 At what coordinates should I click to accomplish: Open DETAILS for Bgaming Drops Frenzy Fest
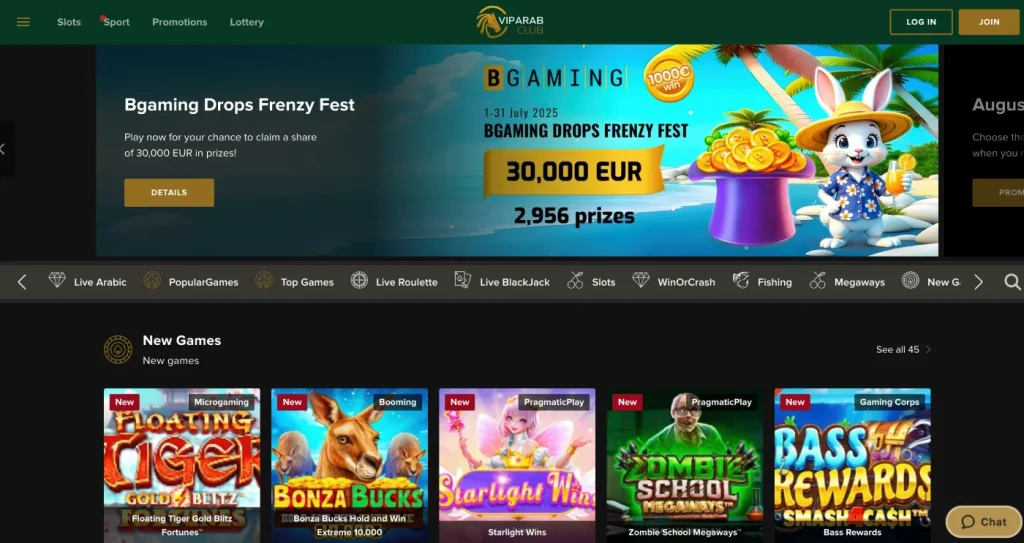(169, 193)
